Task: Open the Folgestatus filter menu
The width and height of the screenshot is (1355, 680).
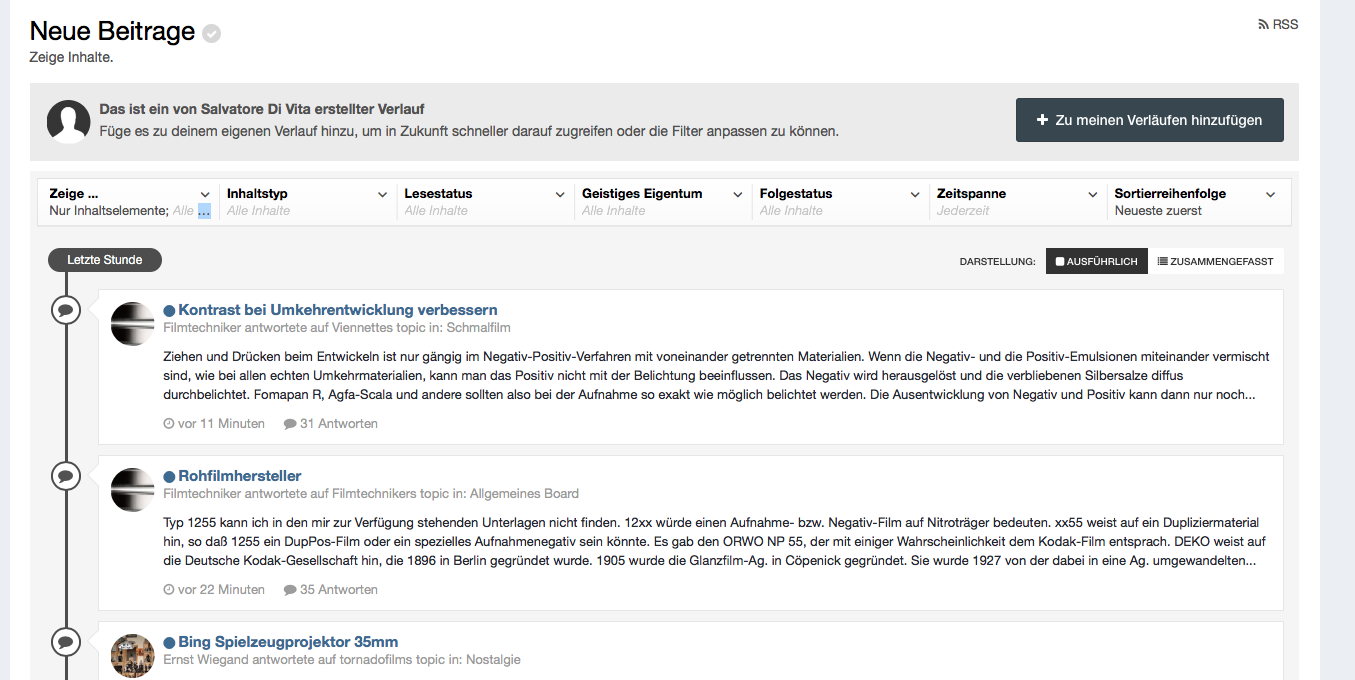Action: (x=839, y=202)
